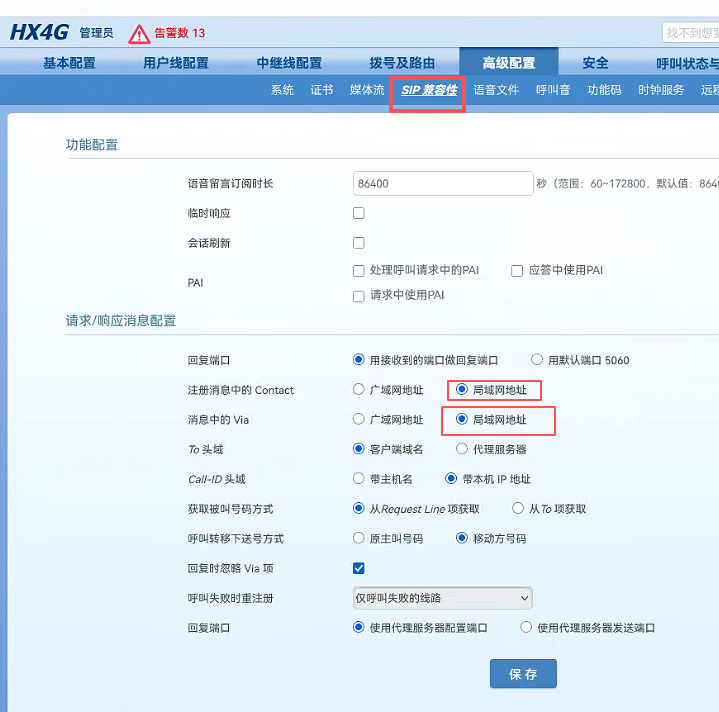Uncheck the 回复时忽略 Via 项 checkbox
719x712 pixels.
(x=359, y=568)
